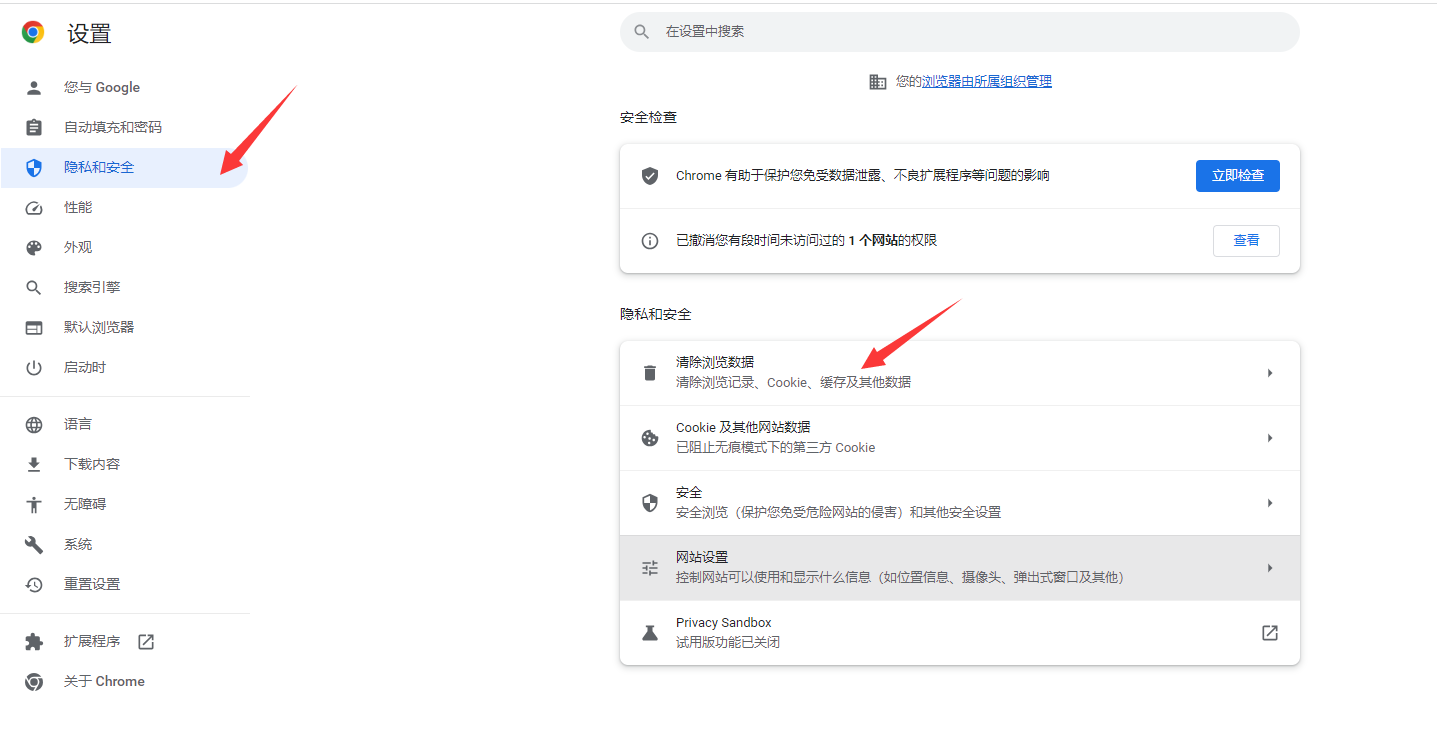
Task: Click the search magnifier icon in the search bar
Action: pyautogui.click(x=642, y=32)
